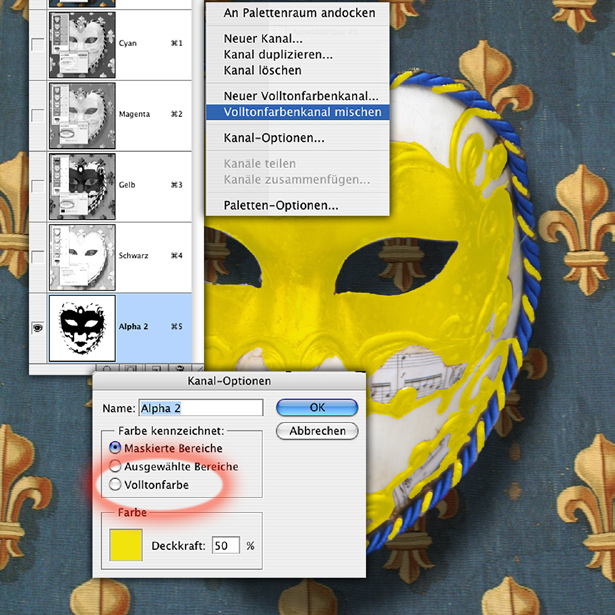Select Maskierte Bereiche radio button

[x=115, y=448]
